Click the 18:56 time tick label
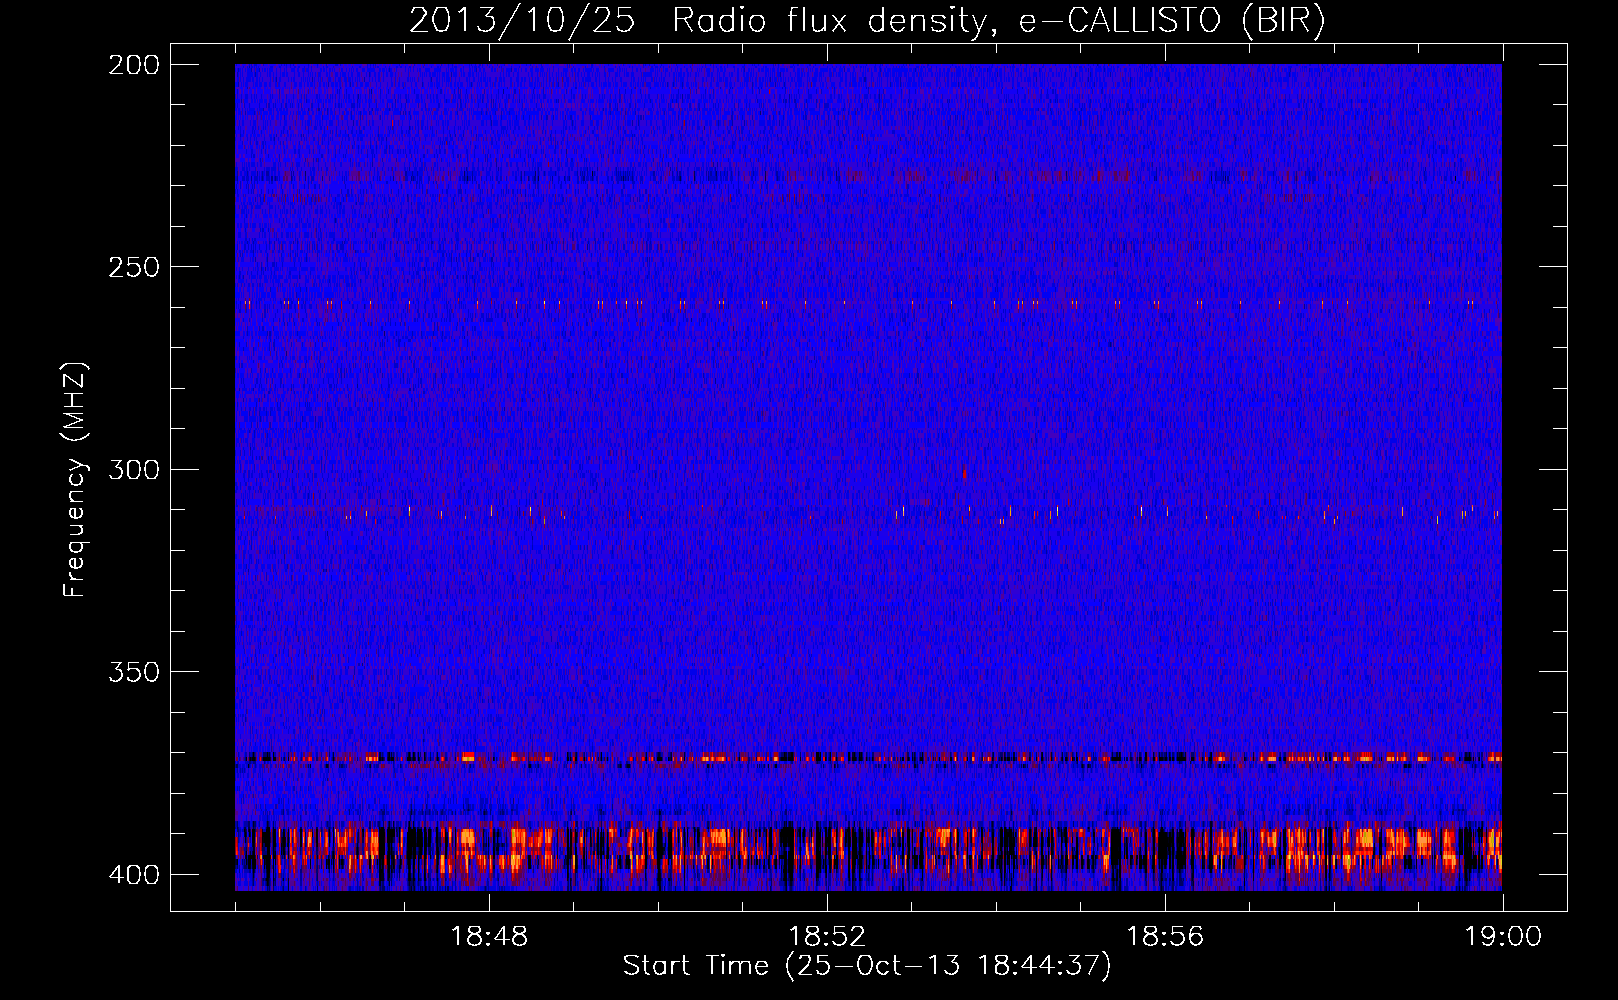The width and height of the screenshot is (1618, 1000). pos(1165,937)
